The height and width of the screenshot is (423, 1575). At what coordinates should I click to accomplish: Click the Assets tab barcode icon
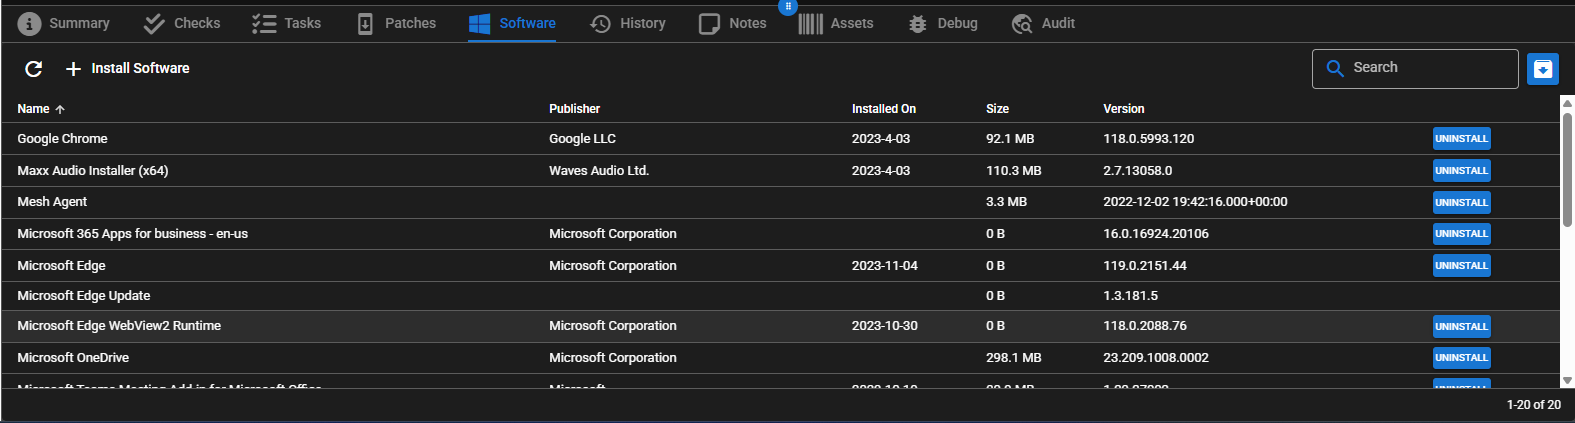810,23
